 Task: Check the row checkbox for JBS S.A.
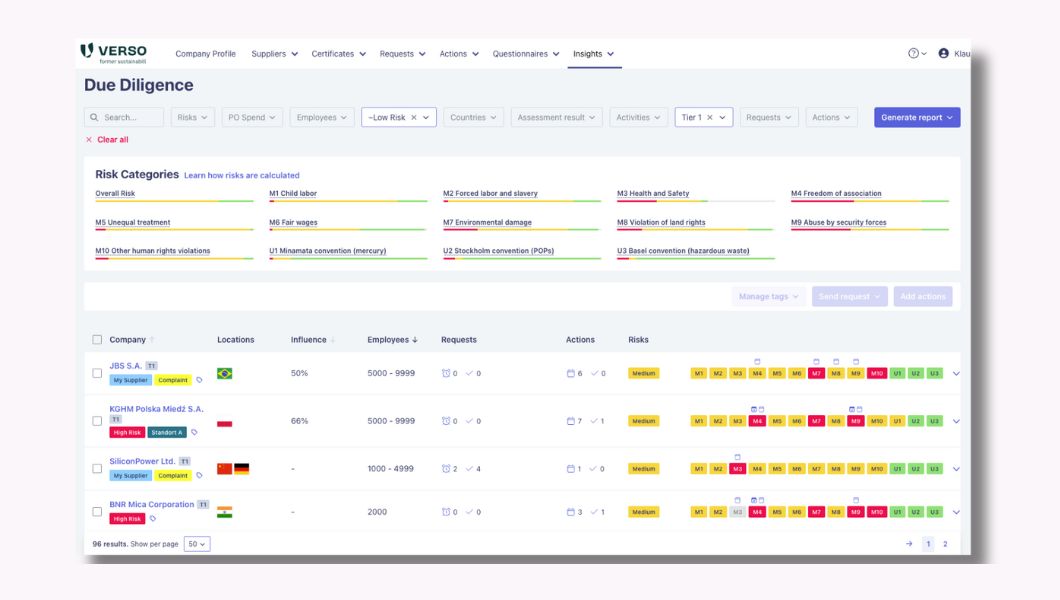95,371
